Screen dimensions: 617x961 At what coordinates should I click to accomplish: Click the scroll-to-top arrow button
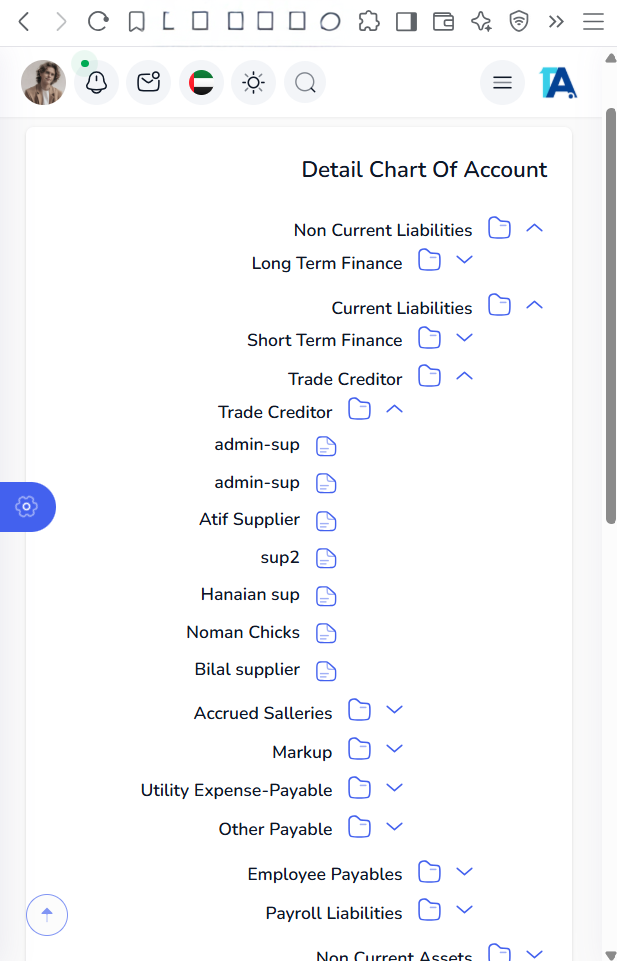(47, 914)
